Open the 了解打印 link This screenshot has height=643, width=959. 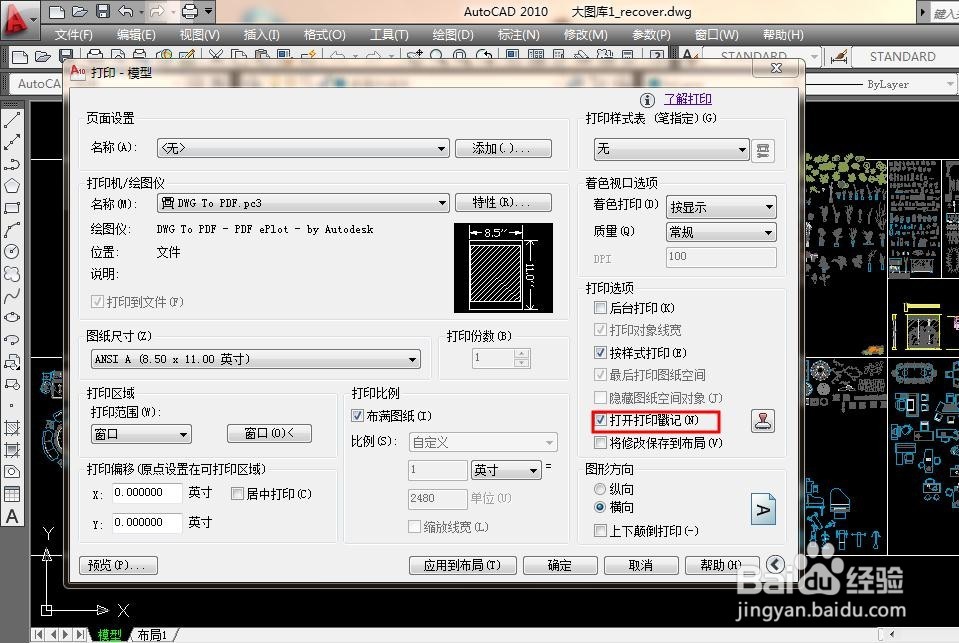688,99
